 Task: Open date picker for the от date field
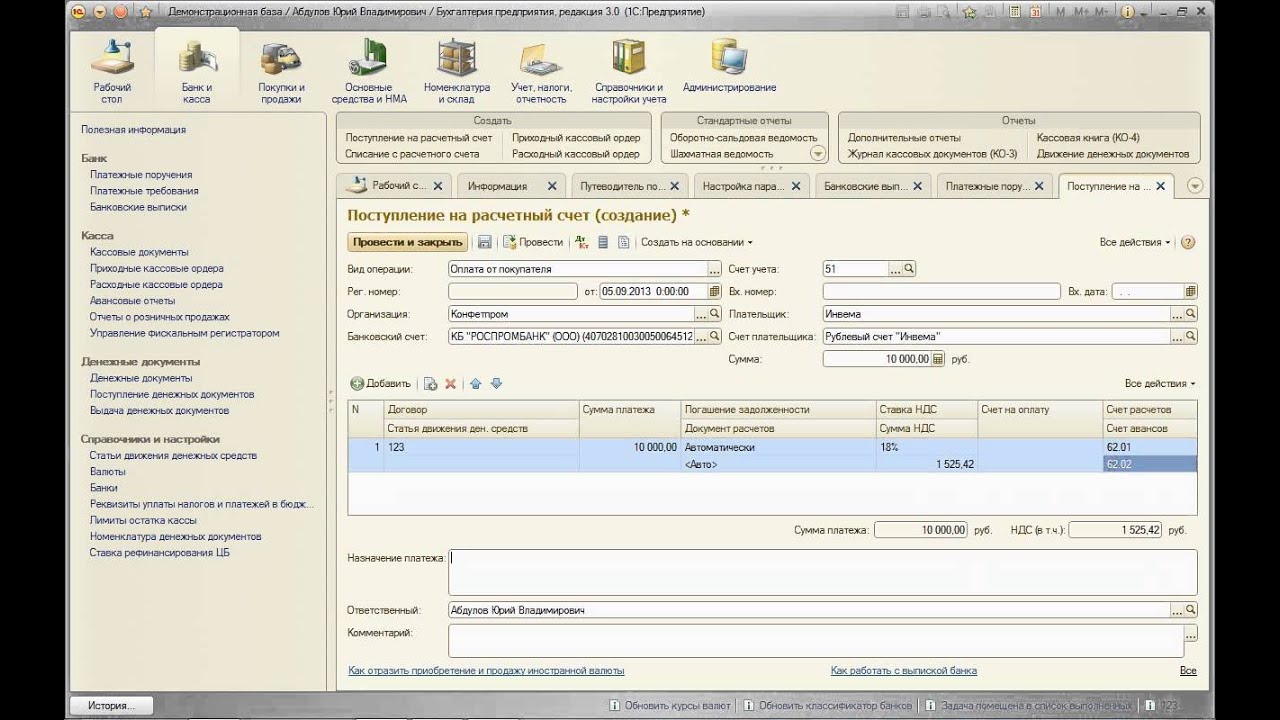[714, 292]
